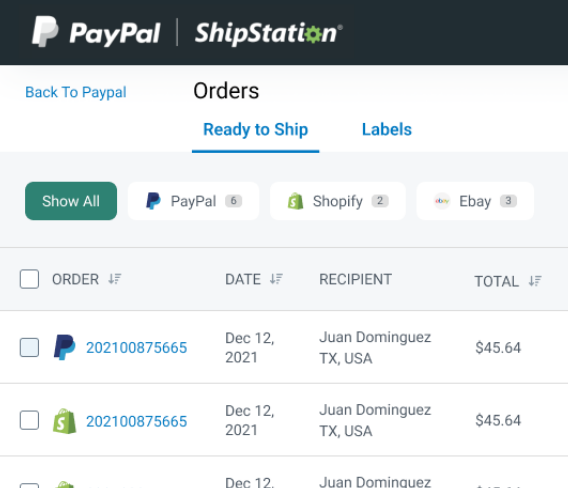This screenshot has width=568, height=488.
Task: Click the Ebay logo in filter chip
Action: click(x=442, y=201)
